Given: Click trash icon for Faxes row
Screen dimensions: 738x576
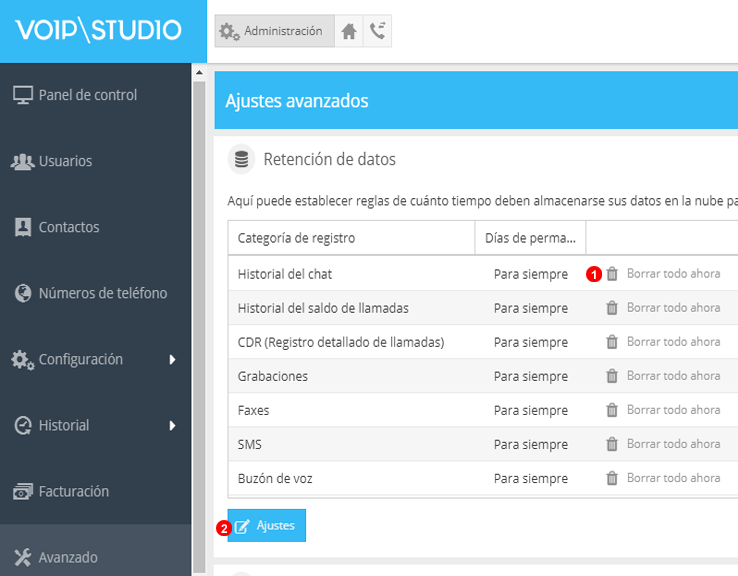Looking at the screenshot, I should click(612, 410).
